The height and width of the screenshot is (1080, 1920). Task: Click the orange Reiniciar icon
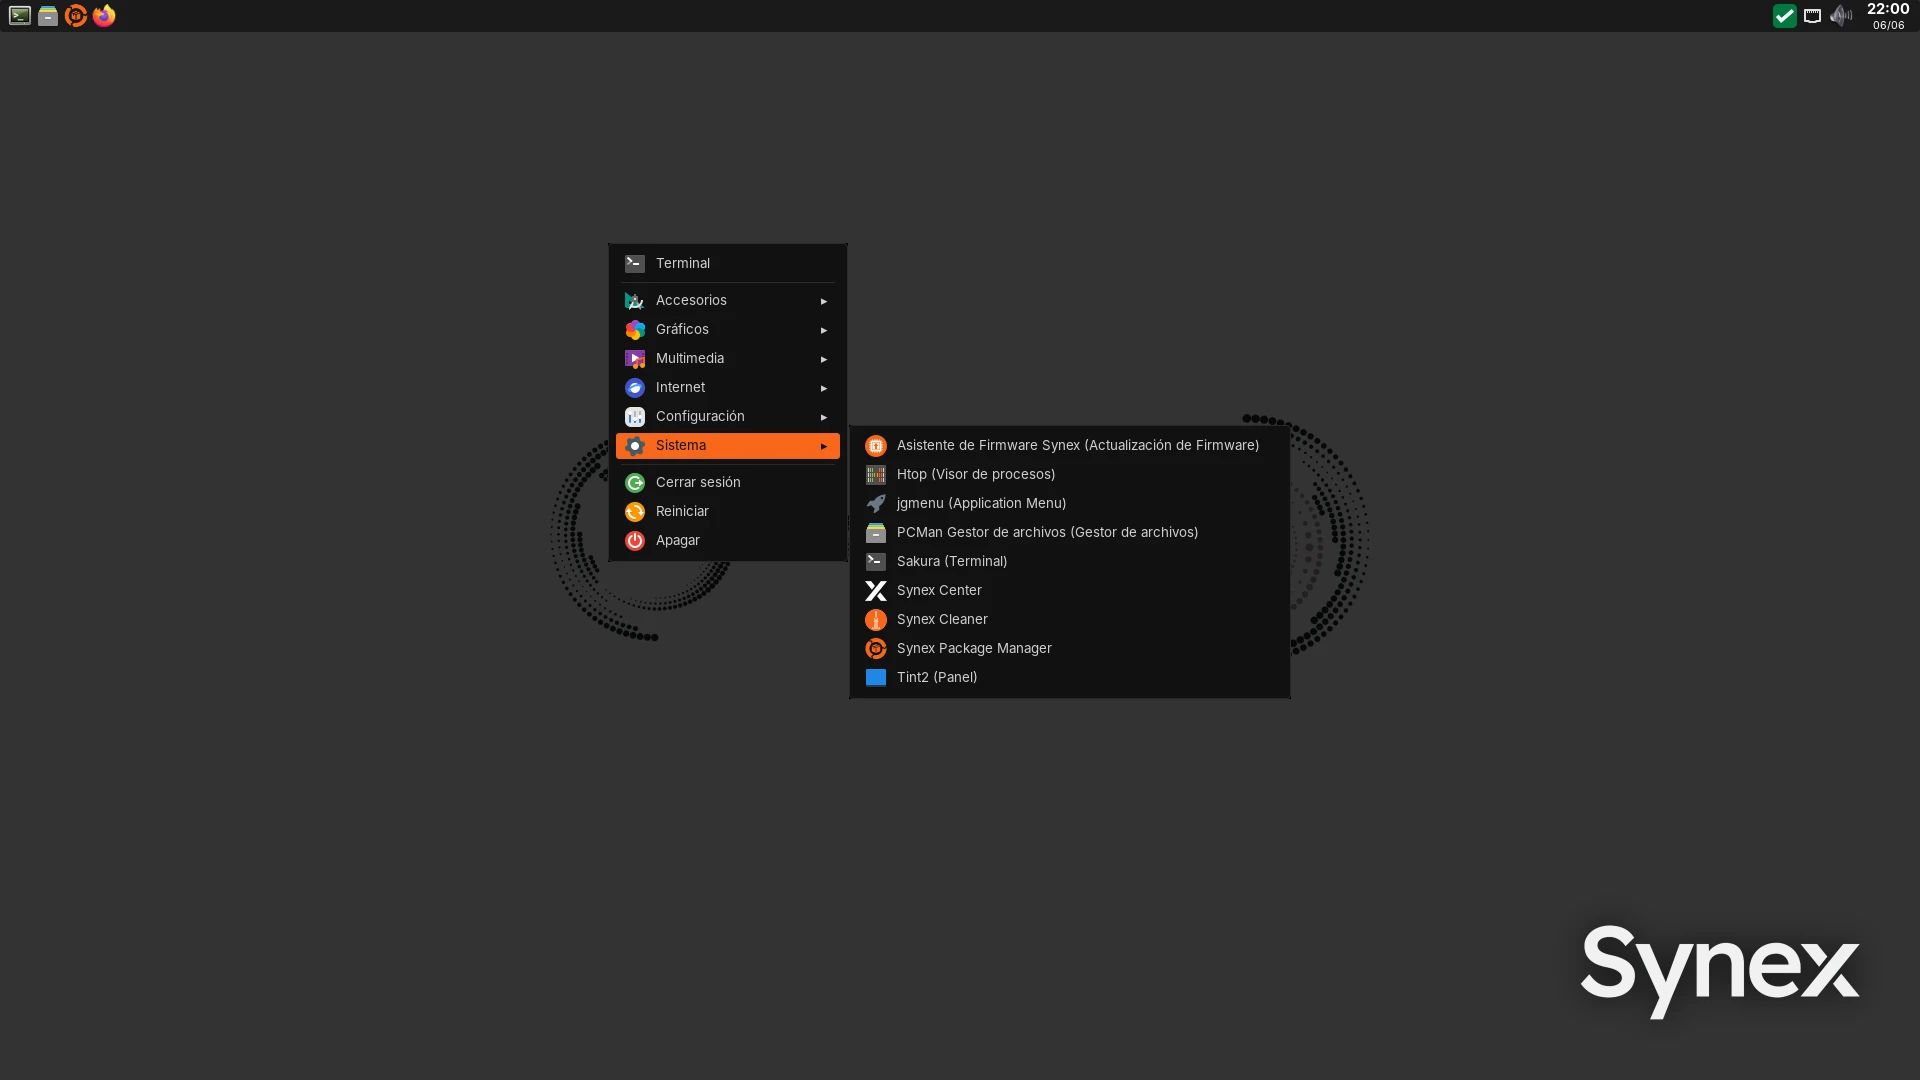(x=635, y=512)
